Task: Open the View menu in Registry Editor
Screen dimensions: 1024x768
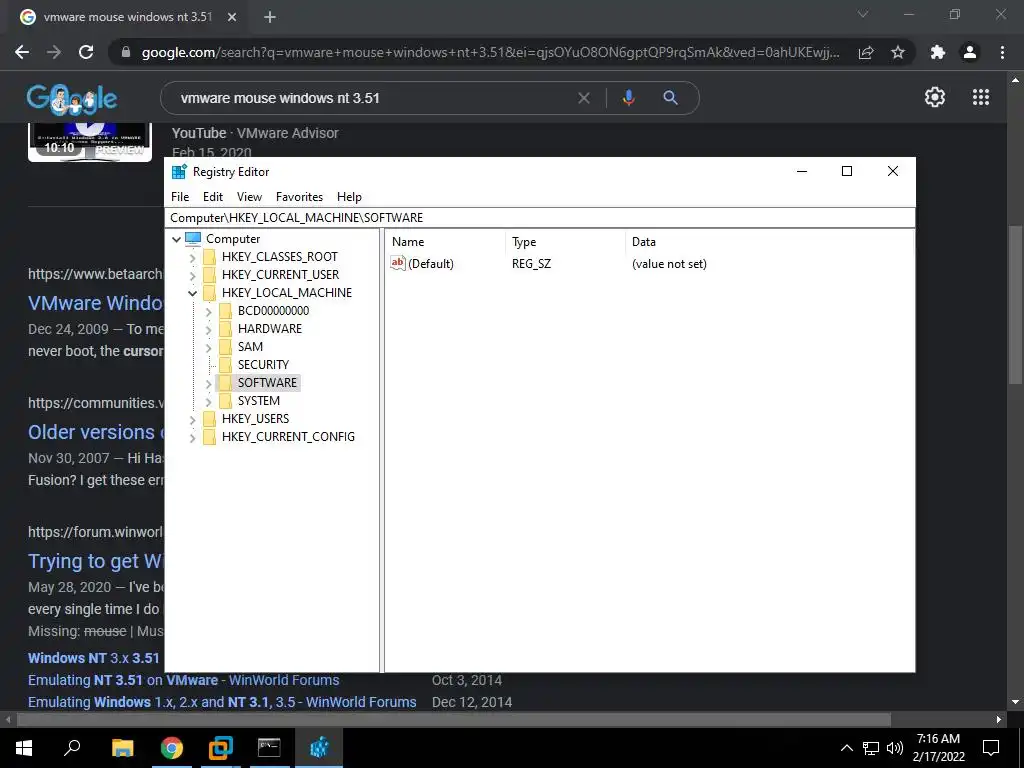Action: tap(249, 197)
